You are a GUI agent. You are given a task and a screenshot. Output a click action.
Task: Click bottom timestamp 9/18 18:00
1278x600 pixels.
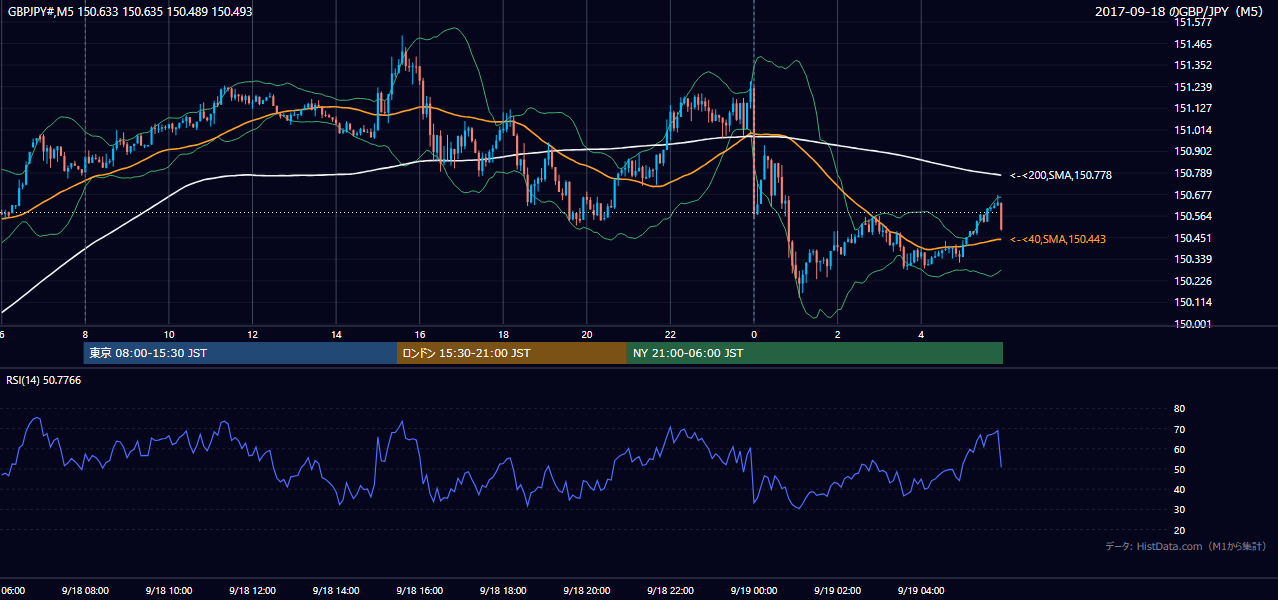tap(503, 591)
